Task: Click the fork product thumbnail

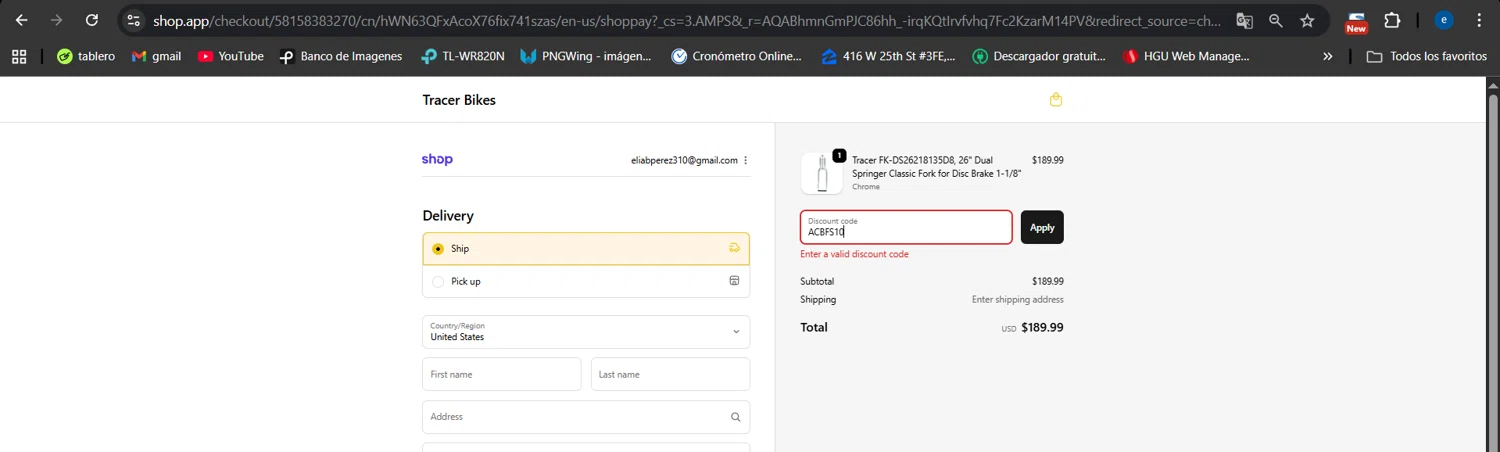Action: [x=822, y=173]
